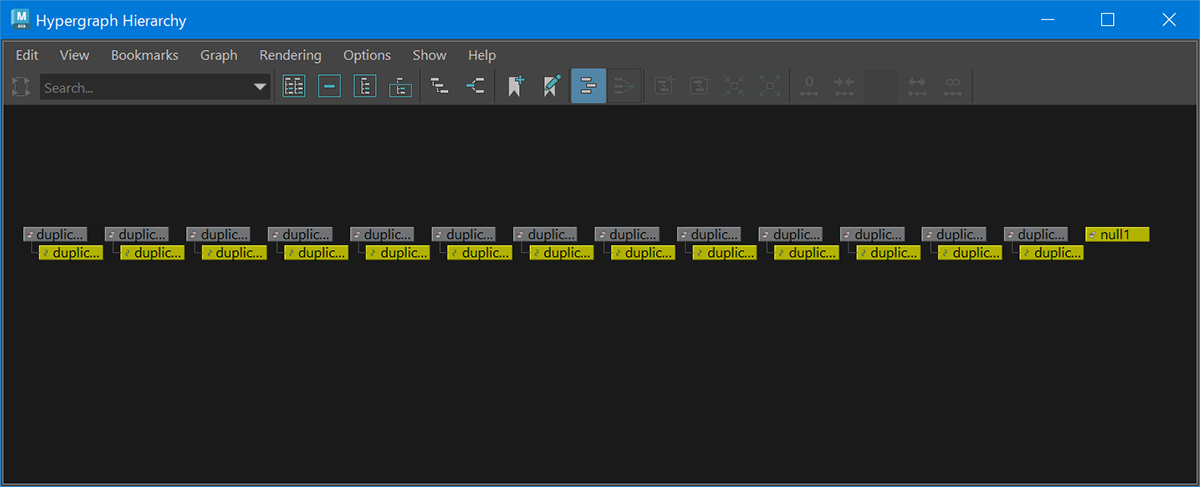This screenshot has width=1200, height=487.
Task: Close the Hypergraph Hierarchy window
Action: pos(1168,20)
